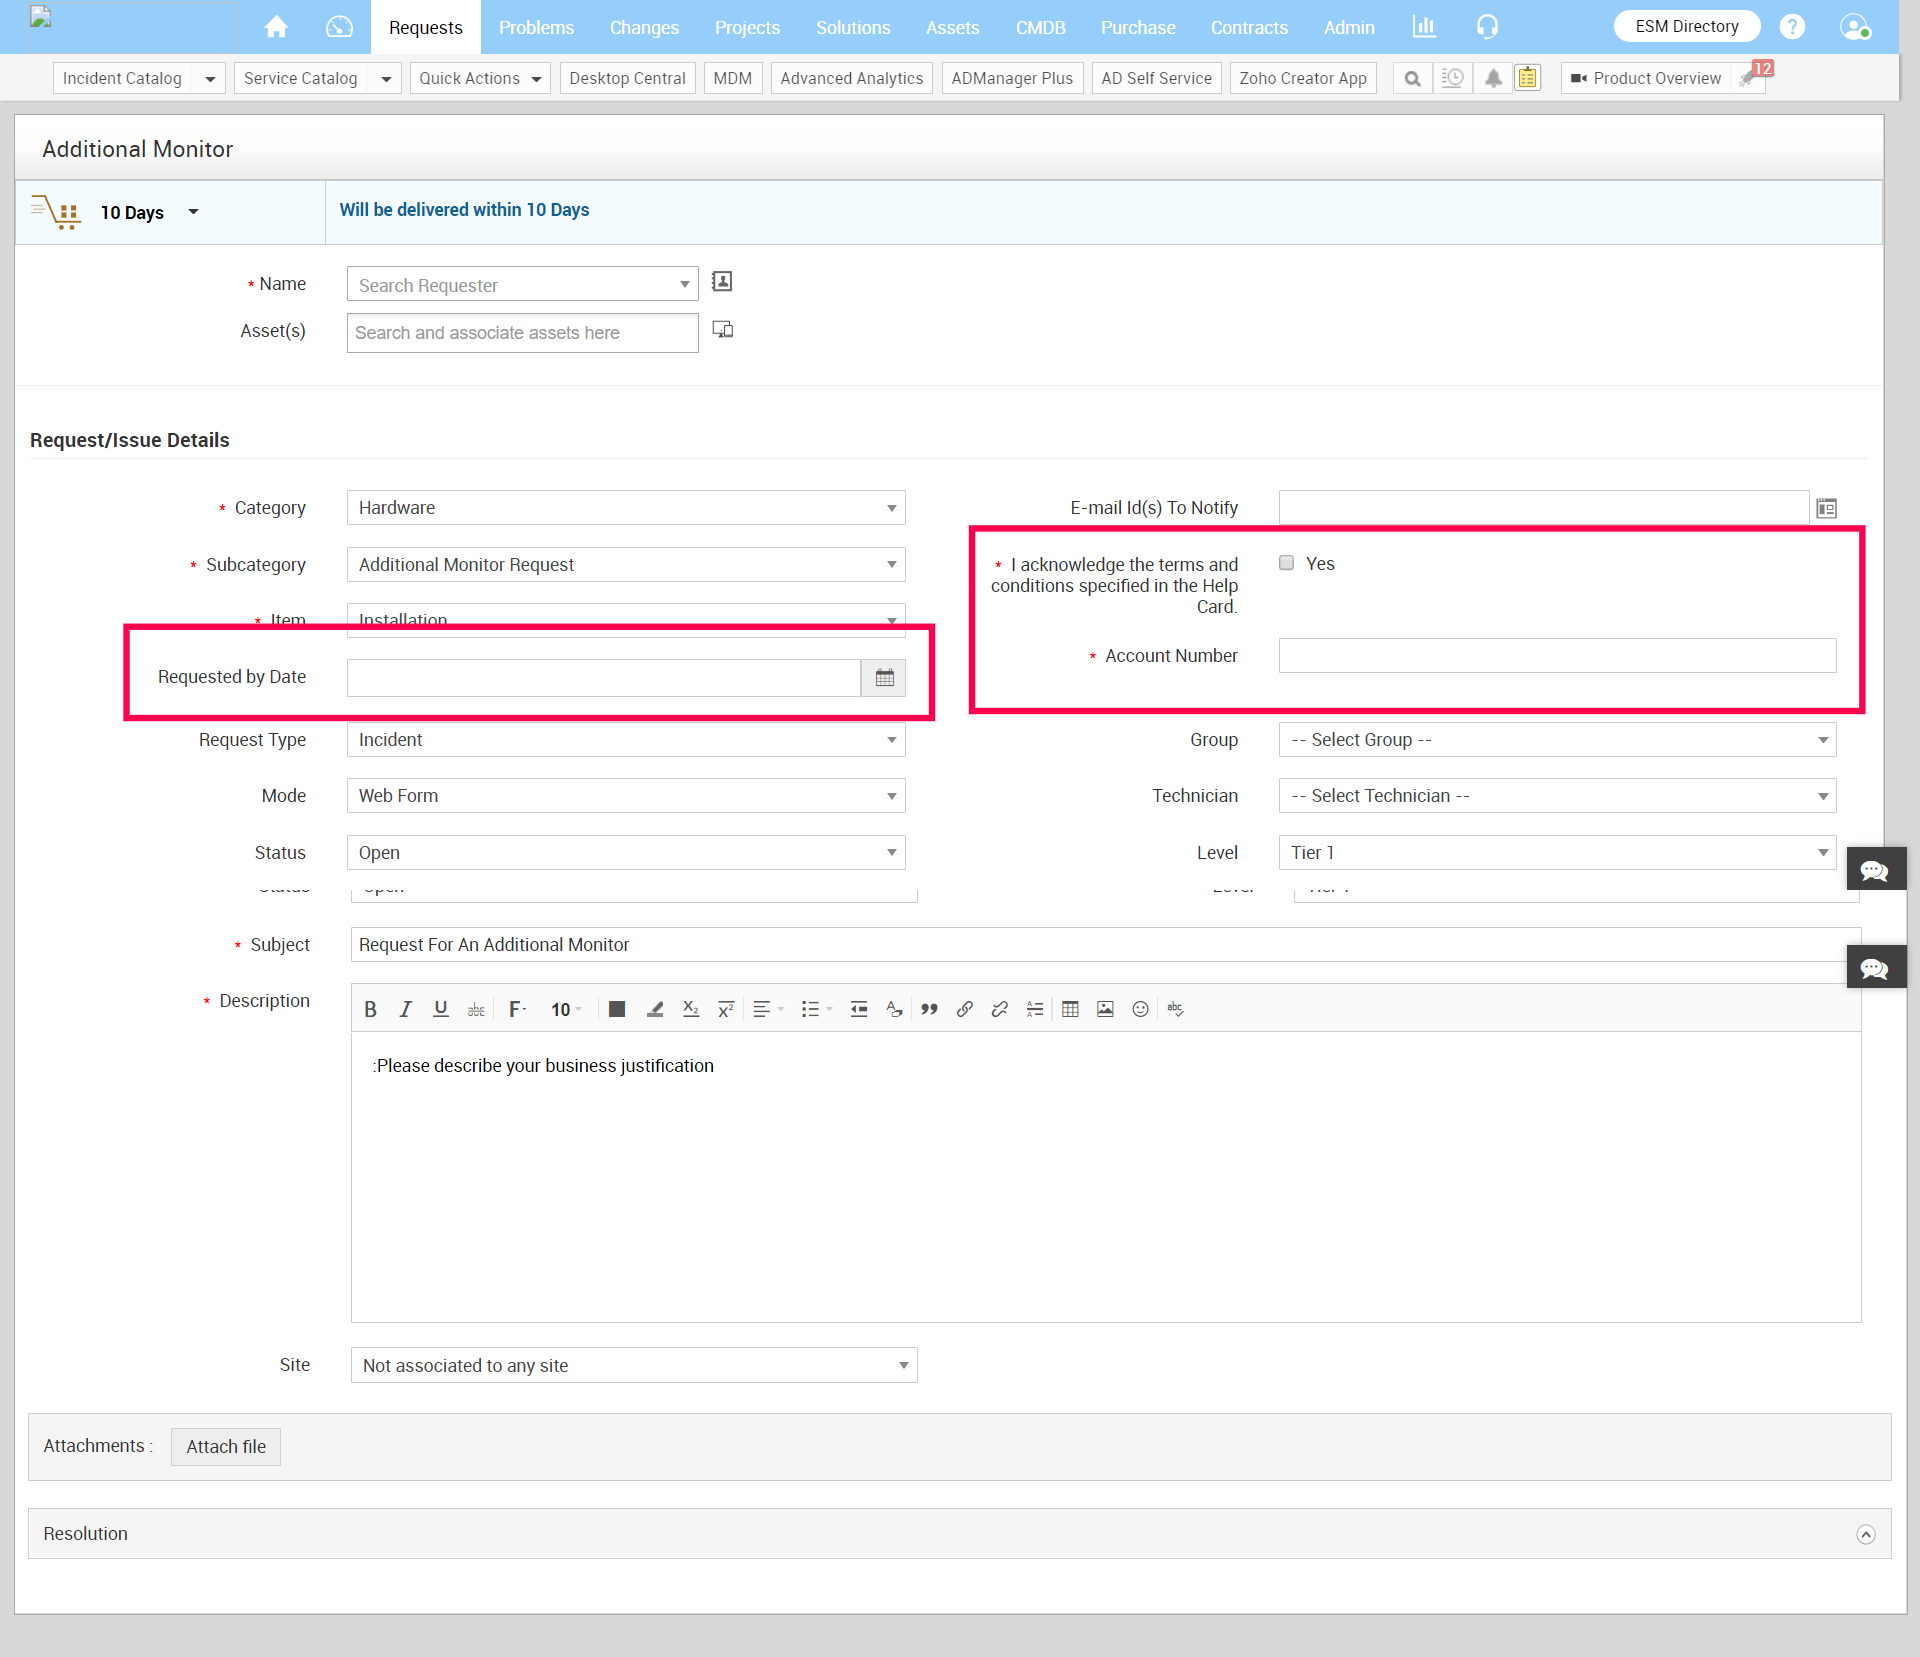The height and width of the screenshot is (1657, 1920).
Task: Open the Category dropdown showing Hardware
Action: pyautogui.click(x=625, y=508)
